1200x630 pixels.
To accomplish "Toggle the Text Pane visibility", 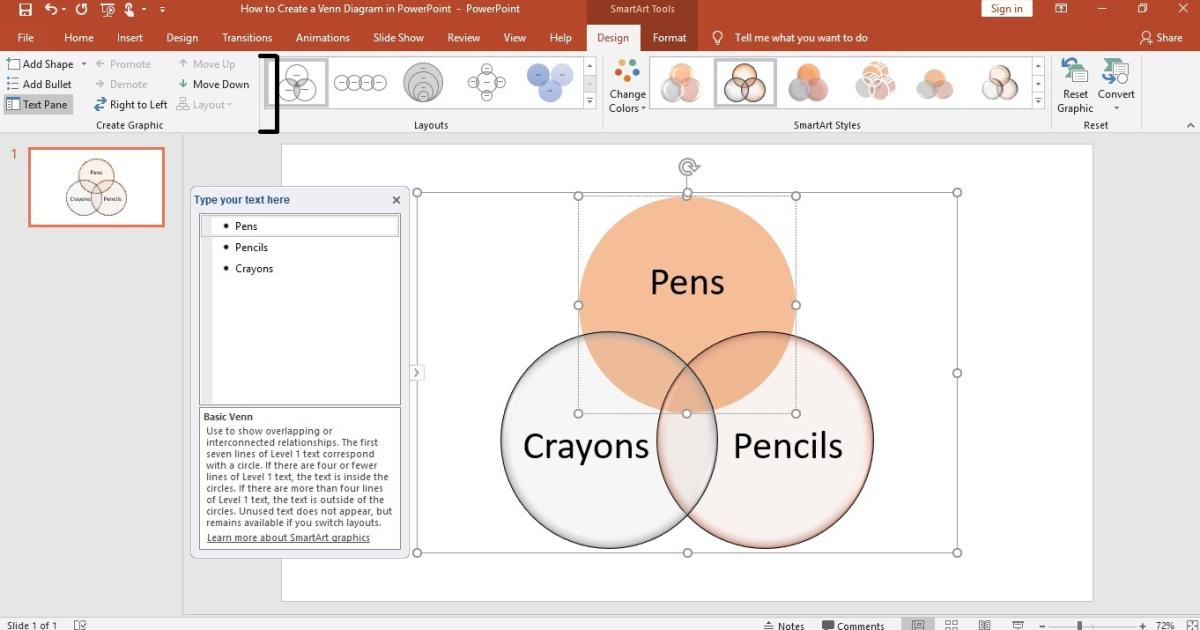I will pyautogui.click(x=38, y=104).
